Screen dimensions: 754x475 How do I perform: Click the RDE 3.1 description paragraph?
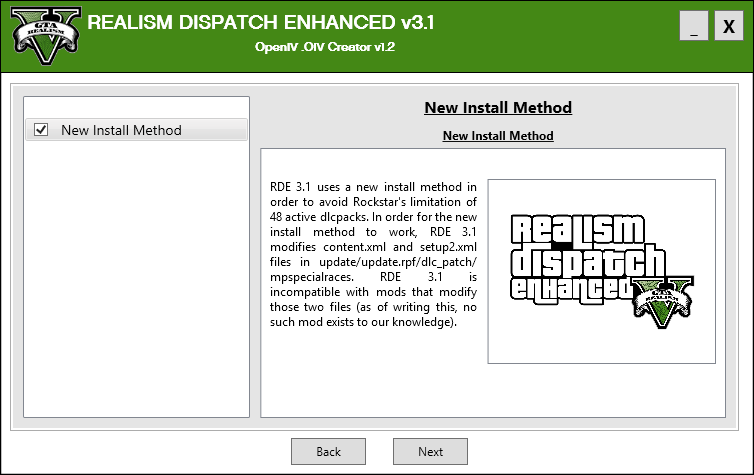tap(373, 254)
